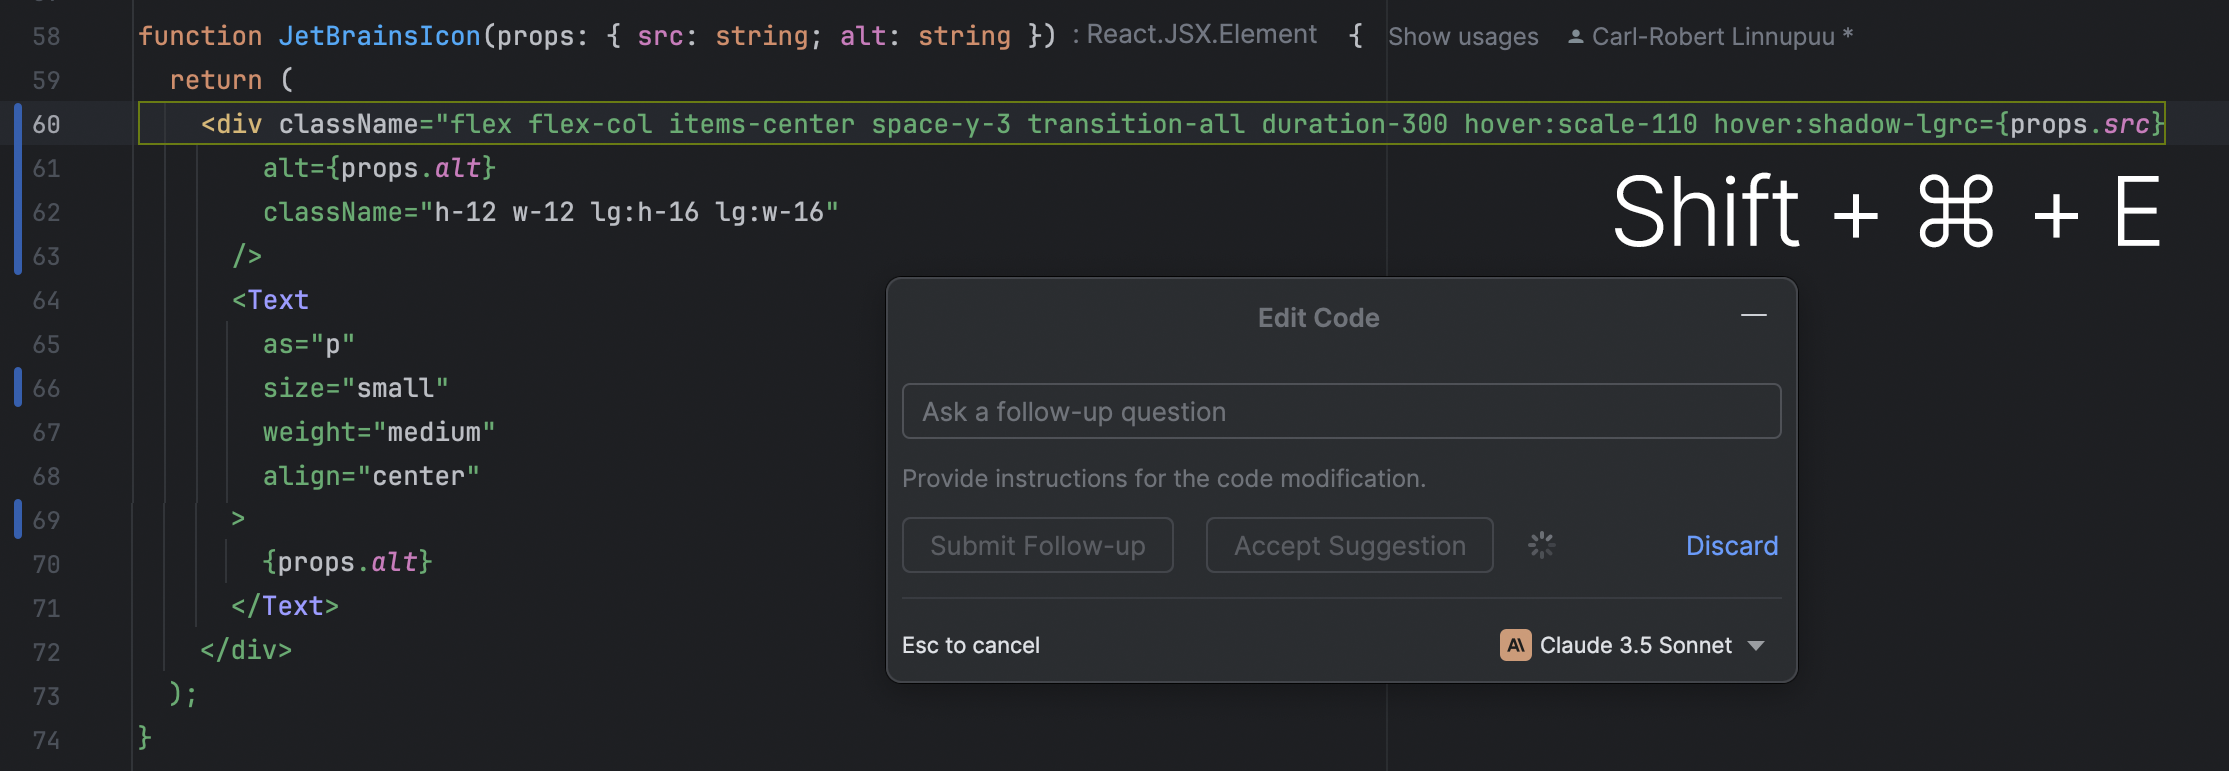Click line number 60 in the gutter
Screen dimensions: 2229x771
pos(47,124)
